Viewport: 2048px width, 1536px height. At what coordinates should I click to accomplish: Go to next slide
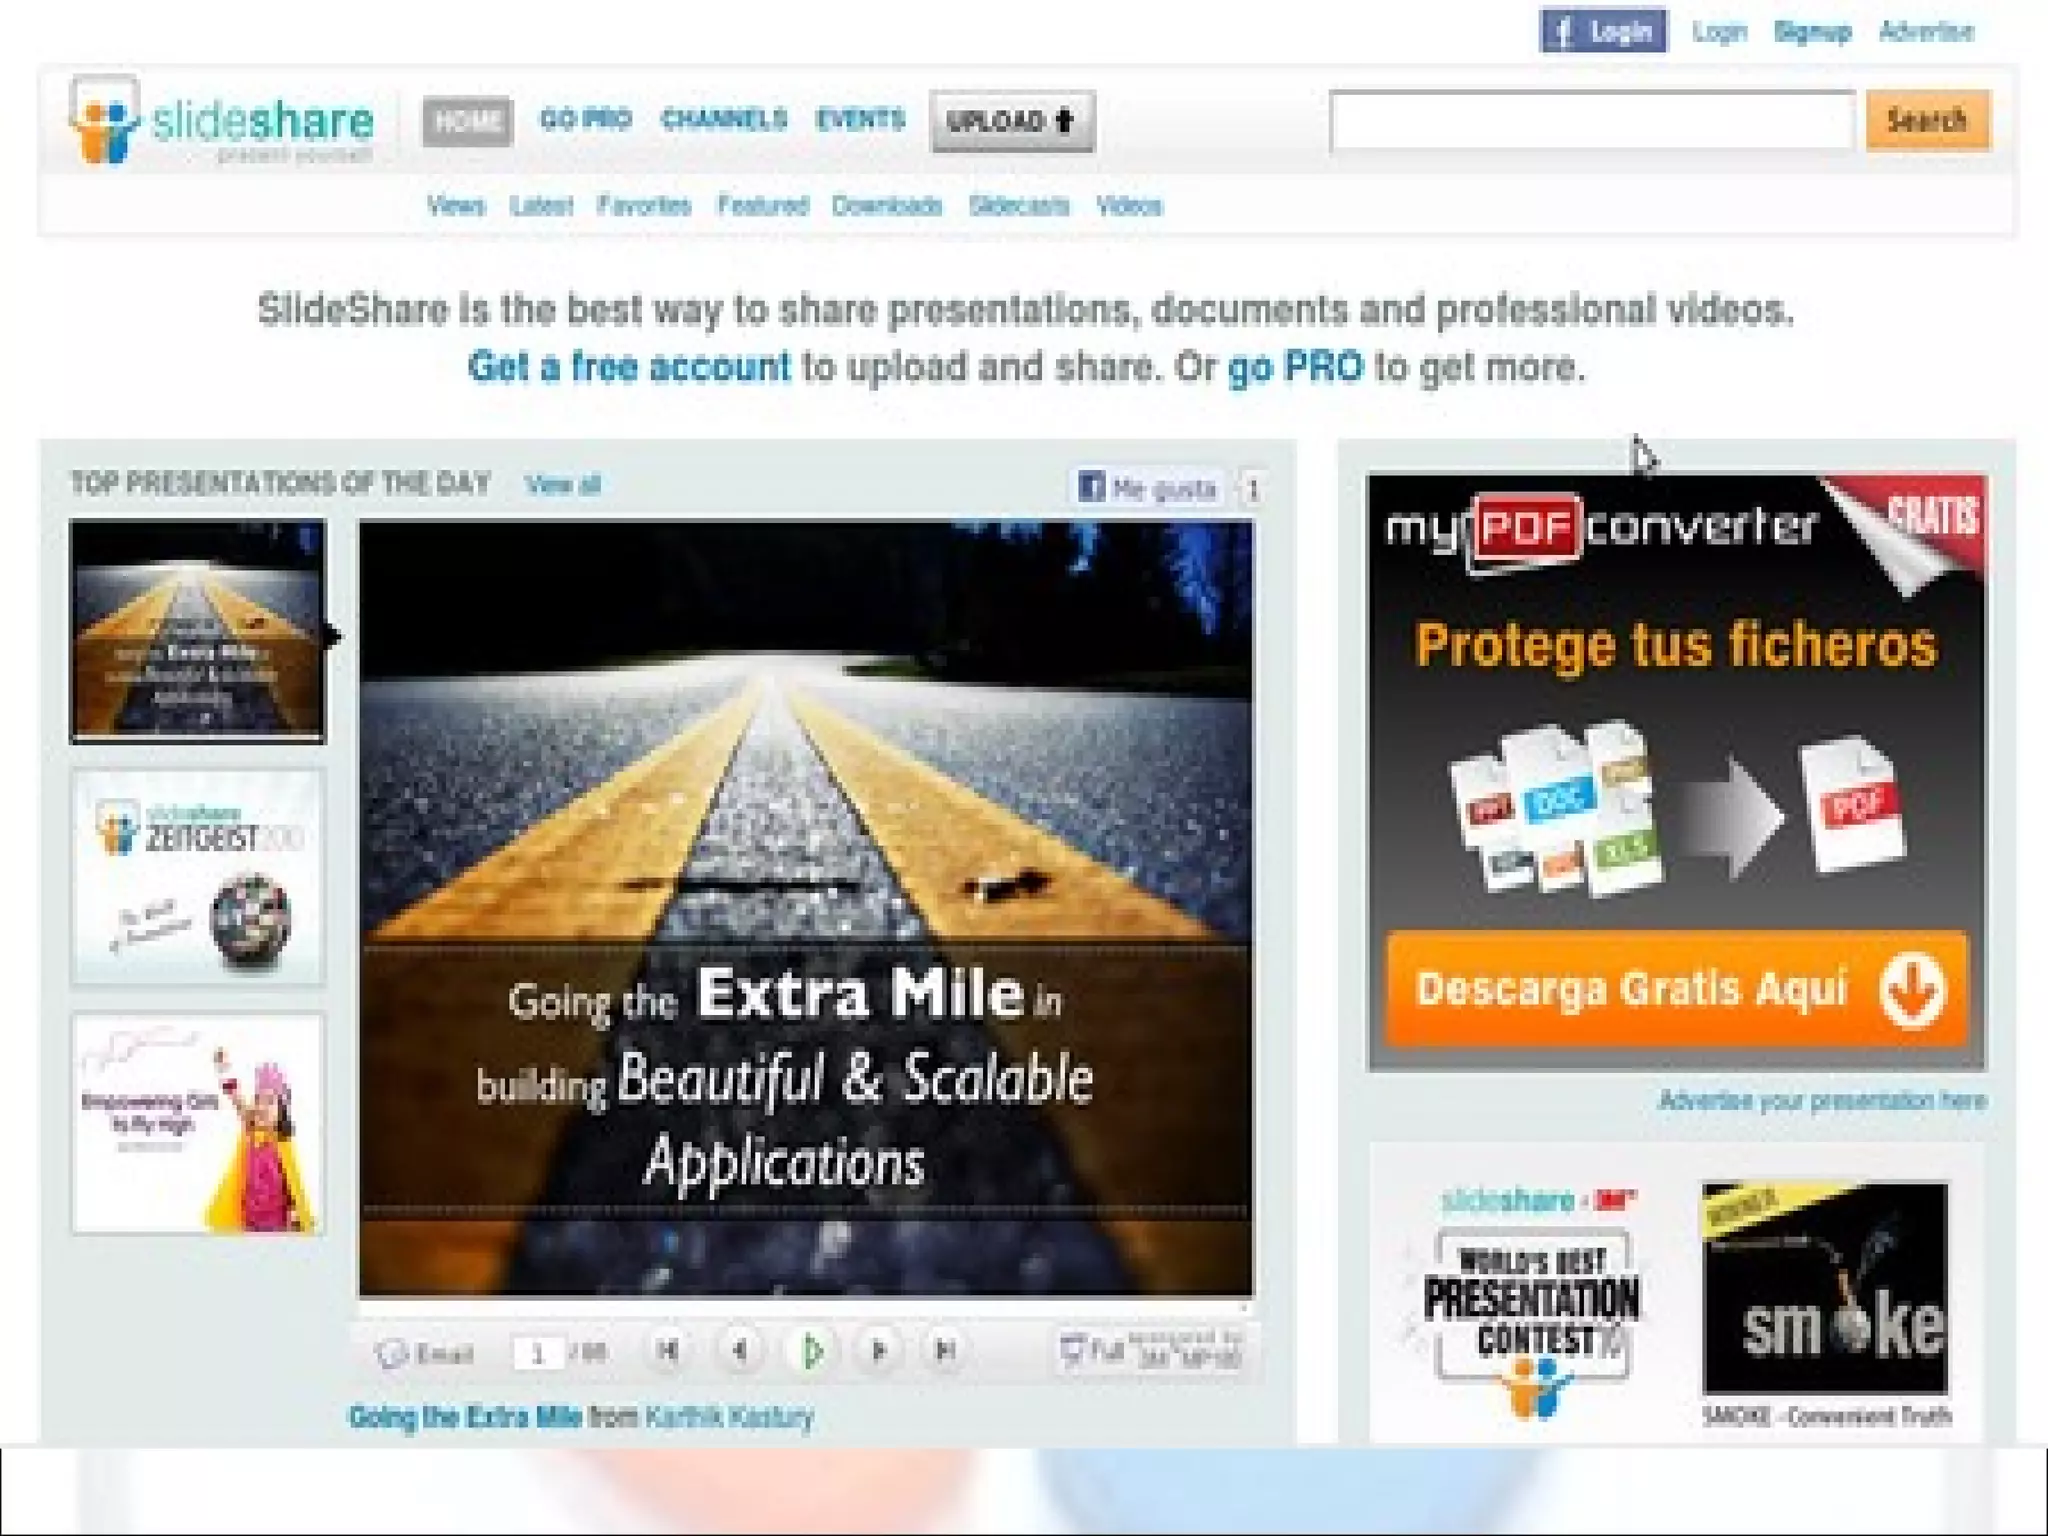879,1351
